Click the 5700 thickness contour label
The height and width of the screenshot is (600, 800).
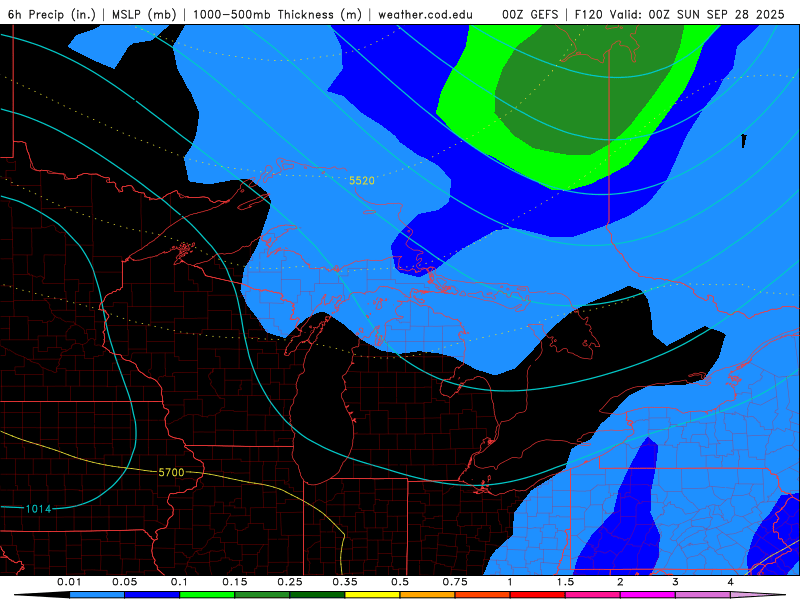click(171, 472)
